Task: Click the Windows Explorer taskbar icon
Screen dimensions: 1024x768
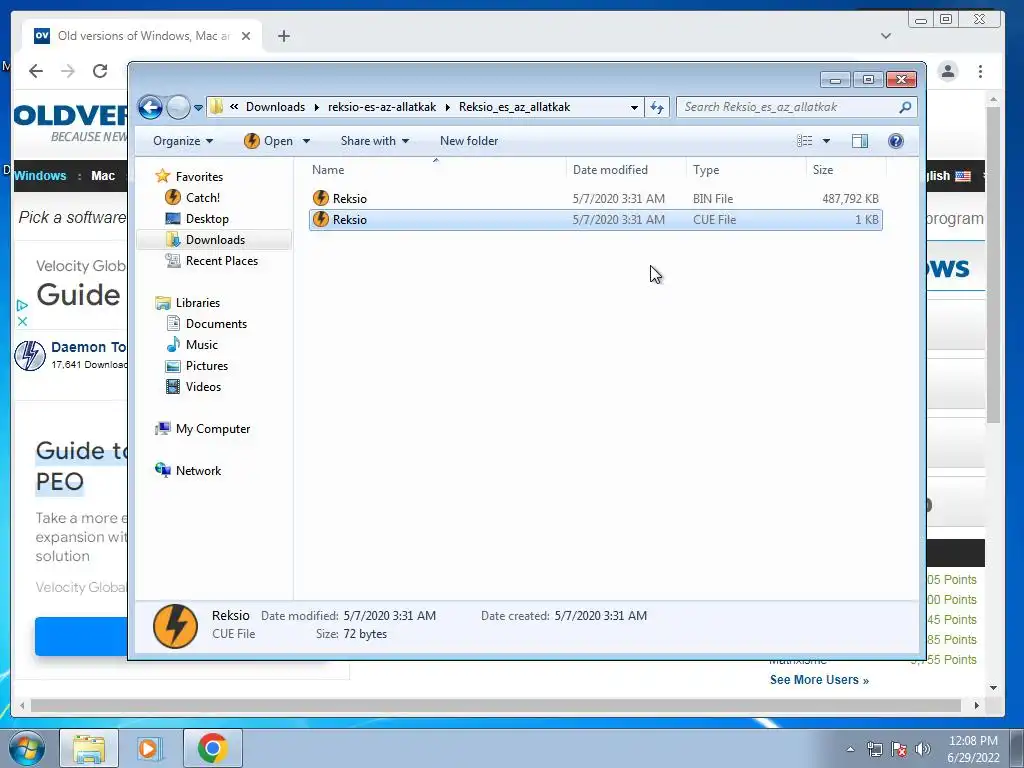Action: (x=89, y=748)
